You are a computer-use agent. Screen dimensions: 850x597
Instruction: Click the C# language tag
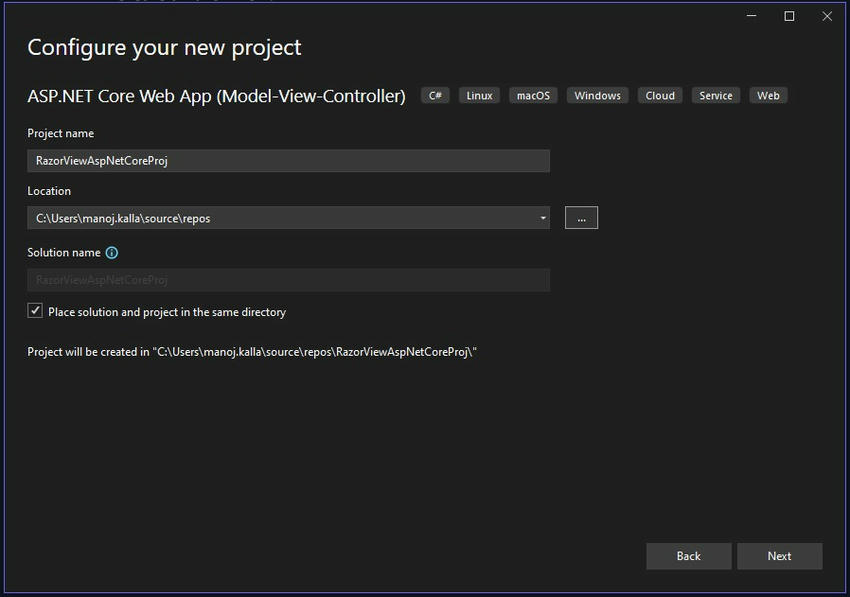(434, 95)
